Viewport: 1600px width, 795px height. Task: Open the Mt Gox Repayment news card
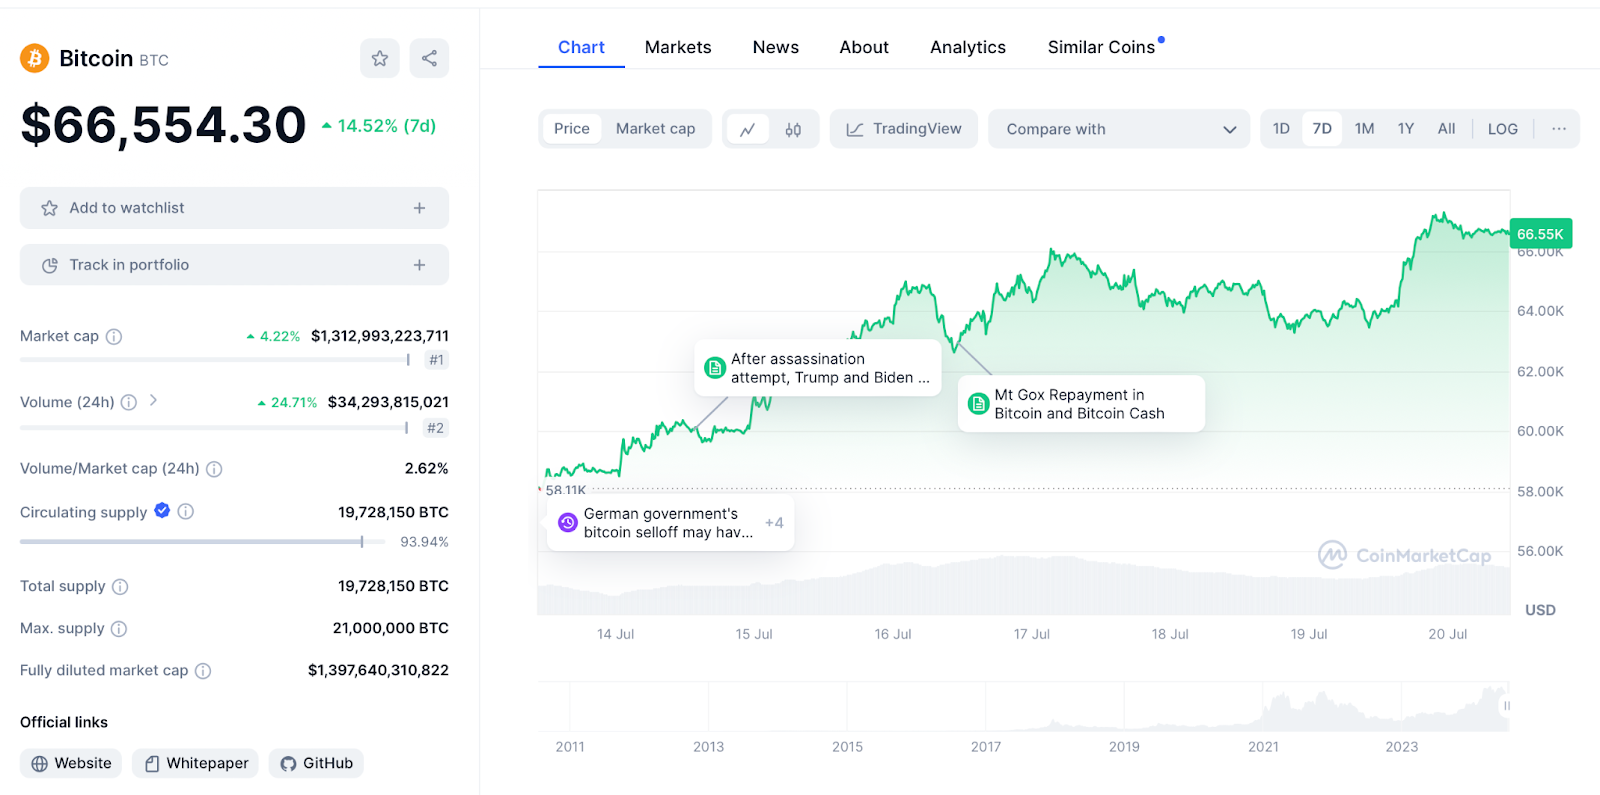1081,404
